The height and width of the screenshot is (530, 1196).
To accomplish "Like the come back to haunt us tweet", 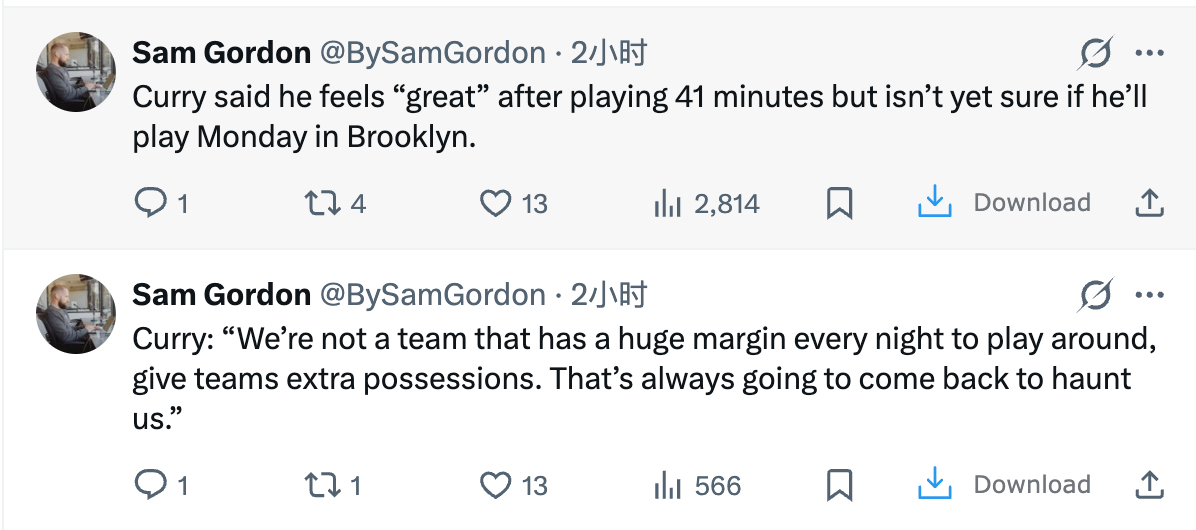I will [x=496, y=486].
